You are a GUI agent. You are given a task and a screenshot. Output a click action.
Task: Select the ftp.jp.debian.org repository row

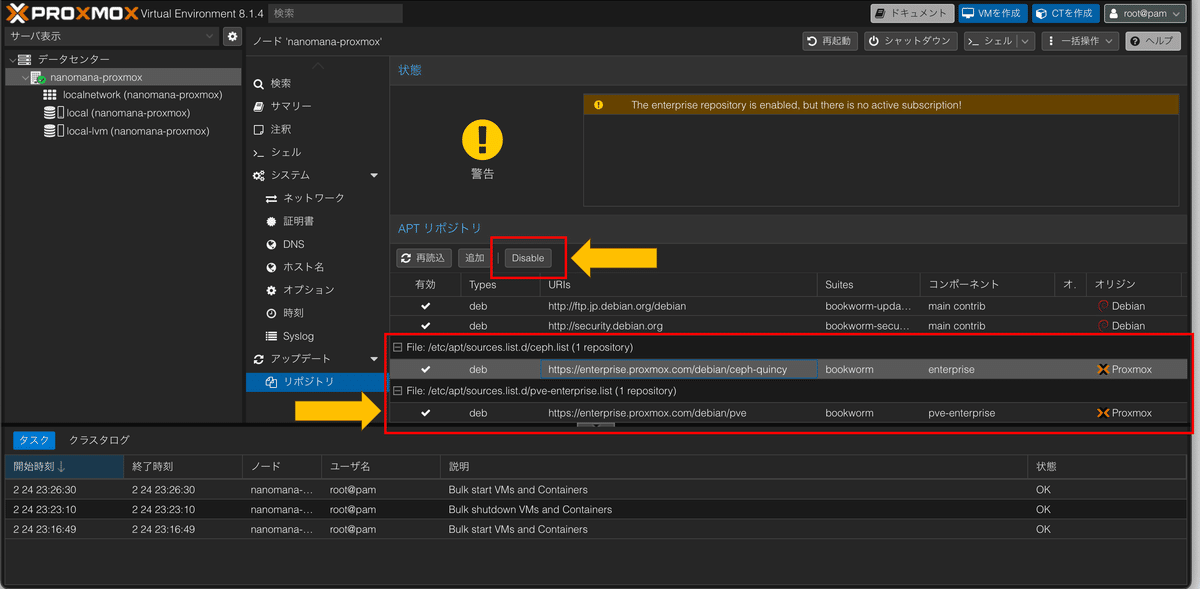790,306
